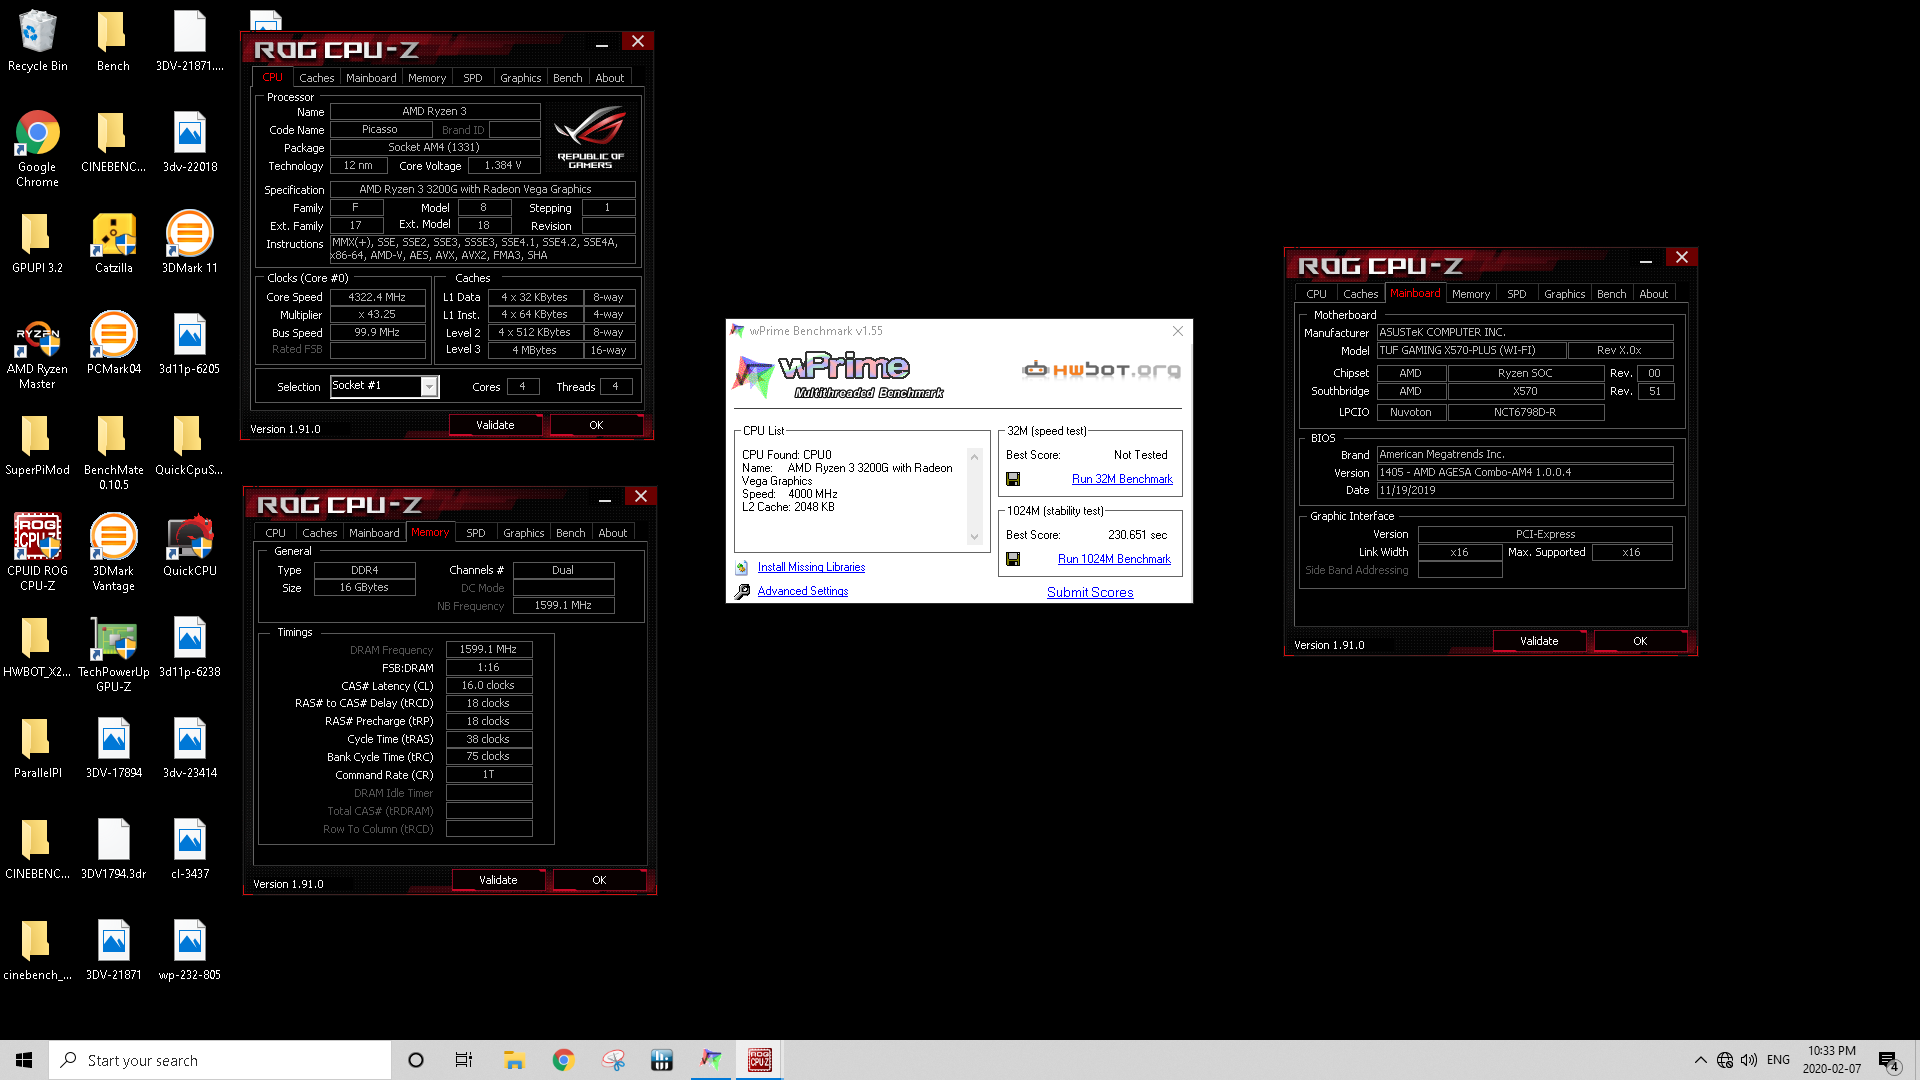
Task: Click the taskbar search box
Action: pos(220,1060)
